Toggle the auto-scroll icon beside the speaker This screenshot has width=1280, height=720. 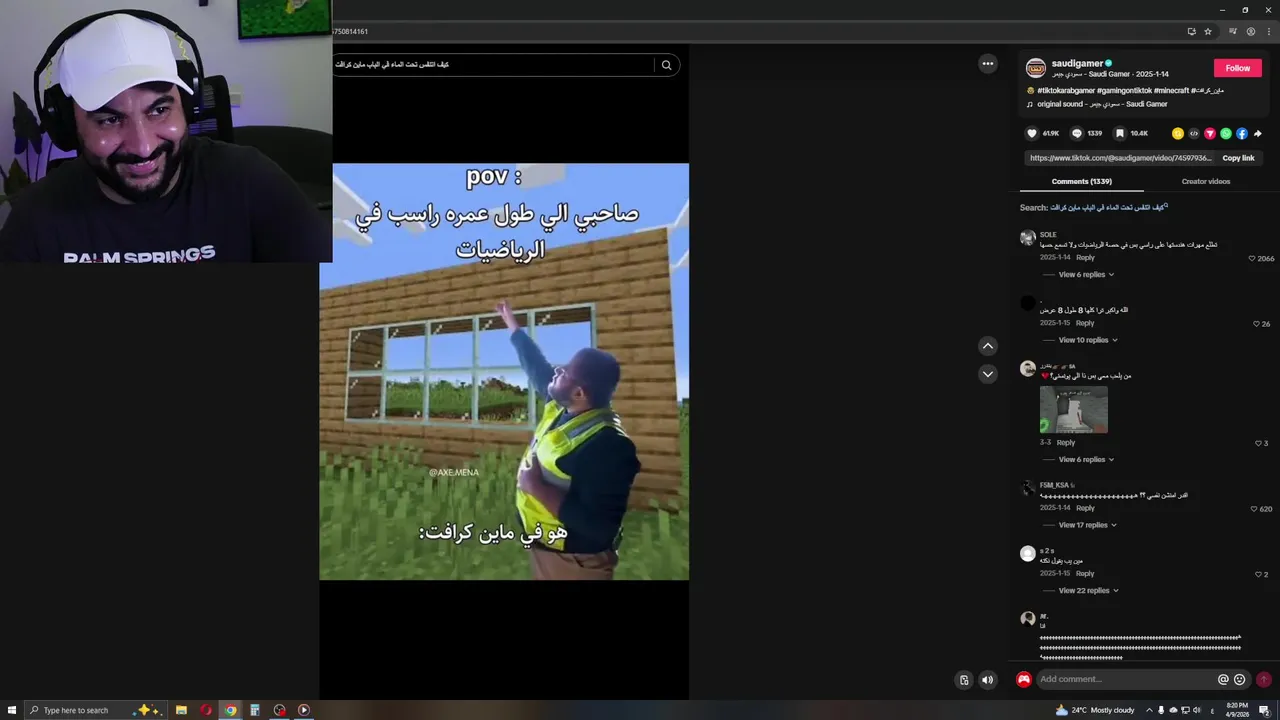click(964, 680)
